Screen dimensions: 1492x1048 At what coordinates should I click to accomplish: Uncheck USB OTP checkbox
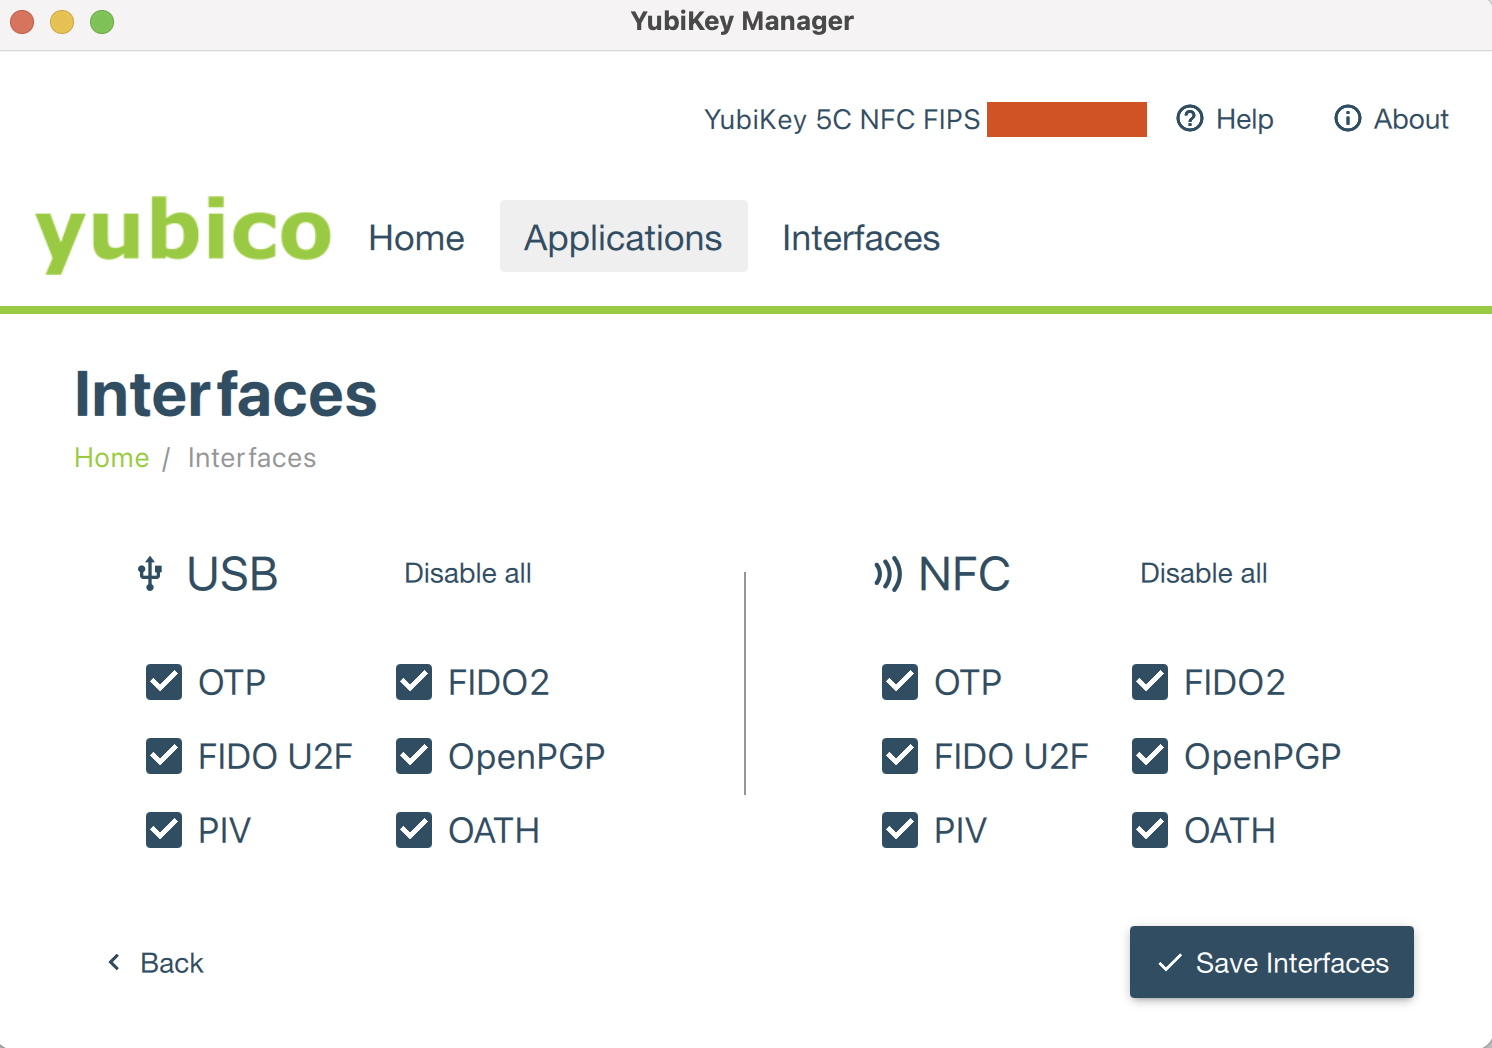coord(164,682)
